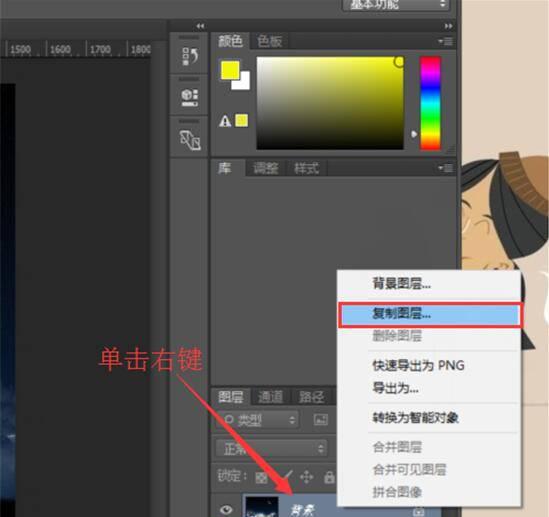
Task: Click 背景 layer thumbnail
Action: [262, 507]
